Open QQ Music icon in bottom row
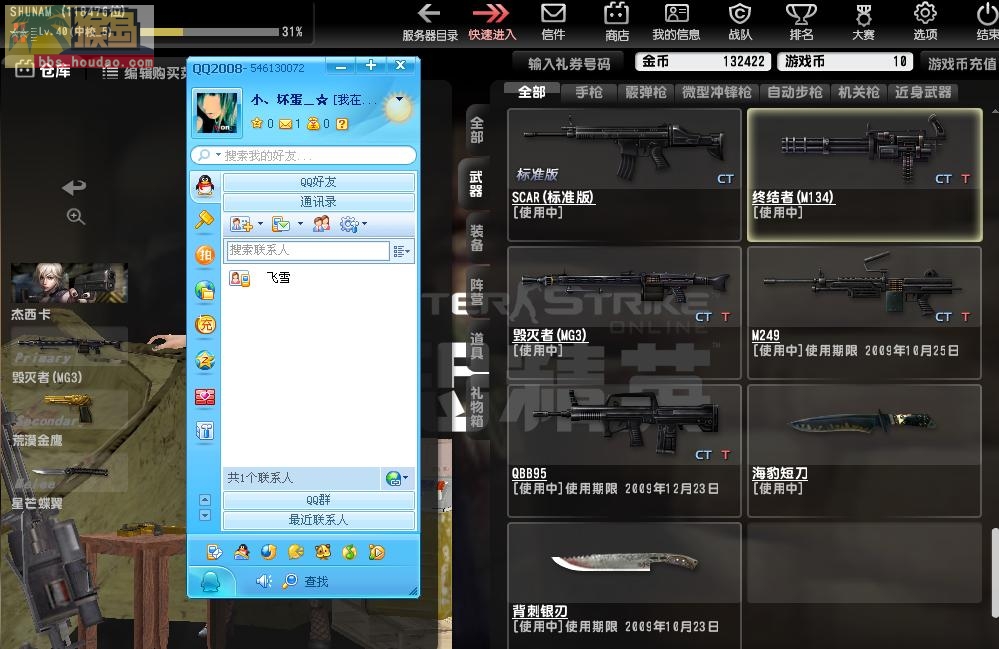 tap(349, 552)
